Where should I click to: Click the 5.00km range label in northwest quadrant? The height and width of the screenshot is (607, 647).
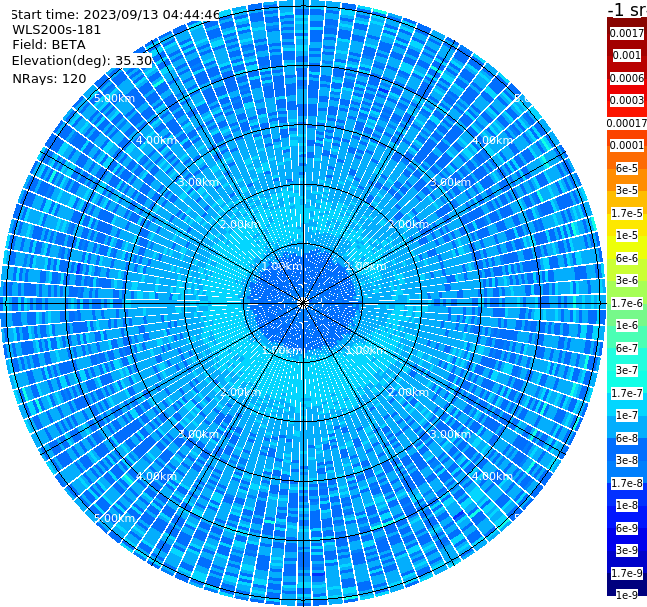(114, 98)
